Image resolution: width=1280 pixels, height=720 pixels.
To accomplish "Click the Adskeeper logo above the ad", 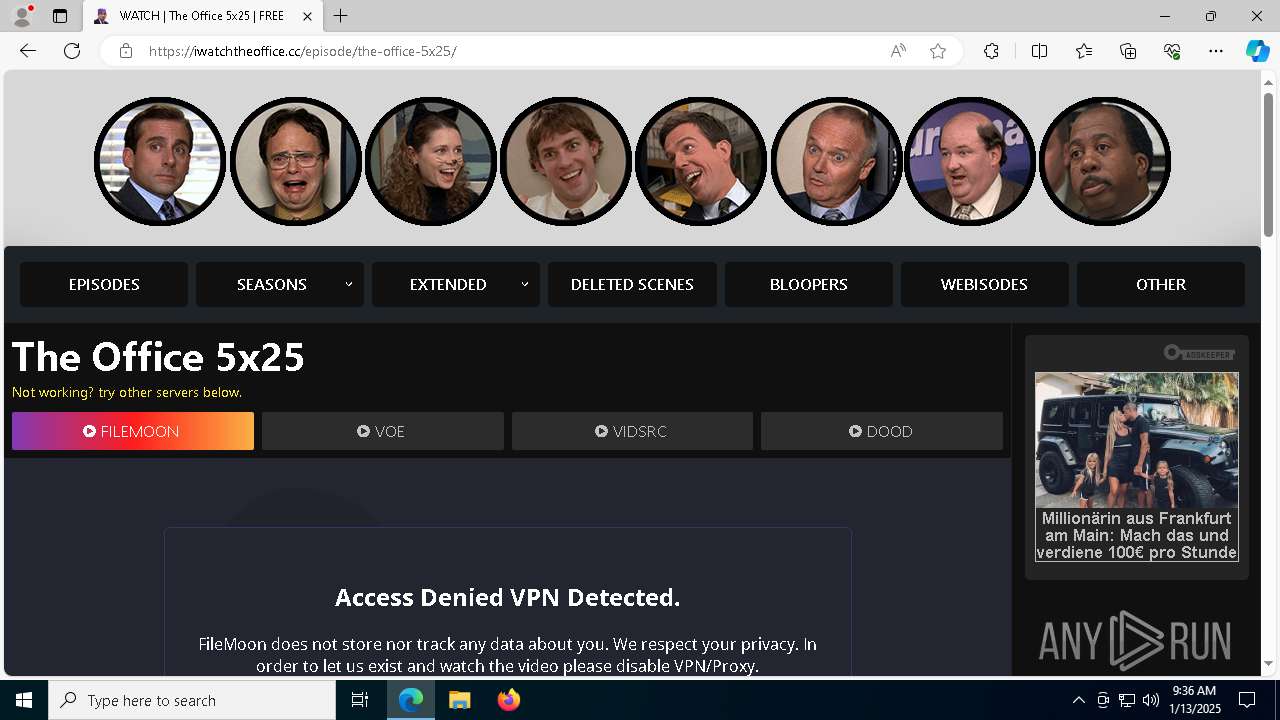I will [1199, 353].
